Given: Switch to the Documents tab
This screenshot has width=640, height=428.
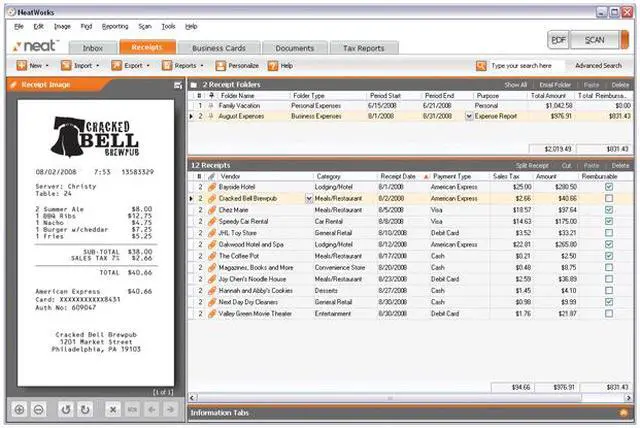Looking at the screenshot, I should [x=295, y=48].
